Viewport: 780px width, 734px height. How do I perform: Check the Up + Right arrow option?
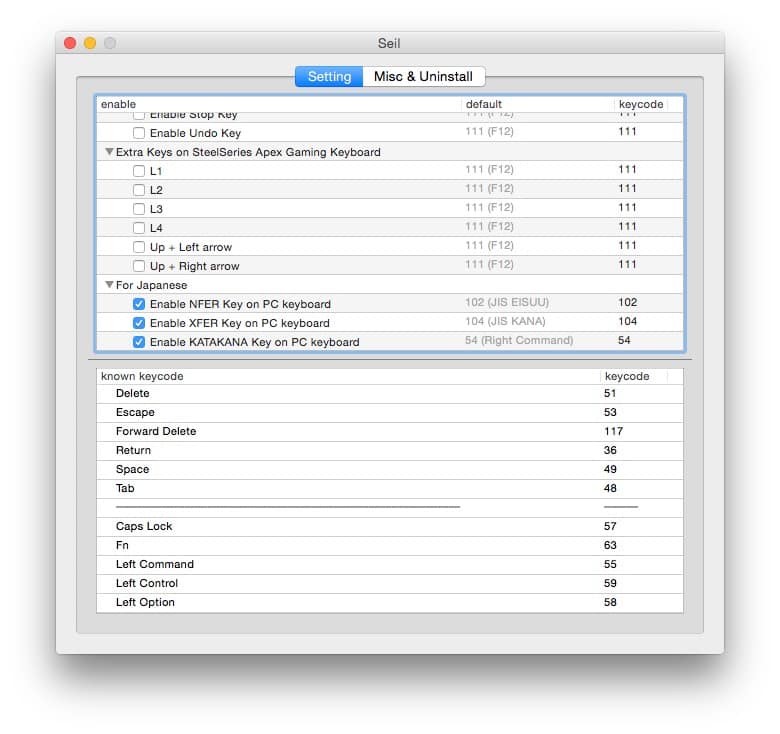click(x=139, y=266)
